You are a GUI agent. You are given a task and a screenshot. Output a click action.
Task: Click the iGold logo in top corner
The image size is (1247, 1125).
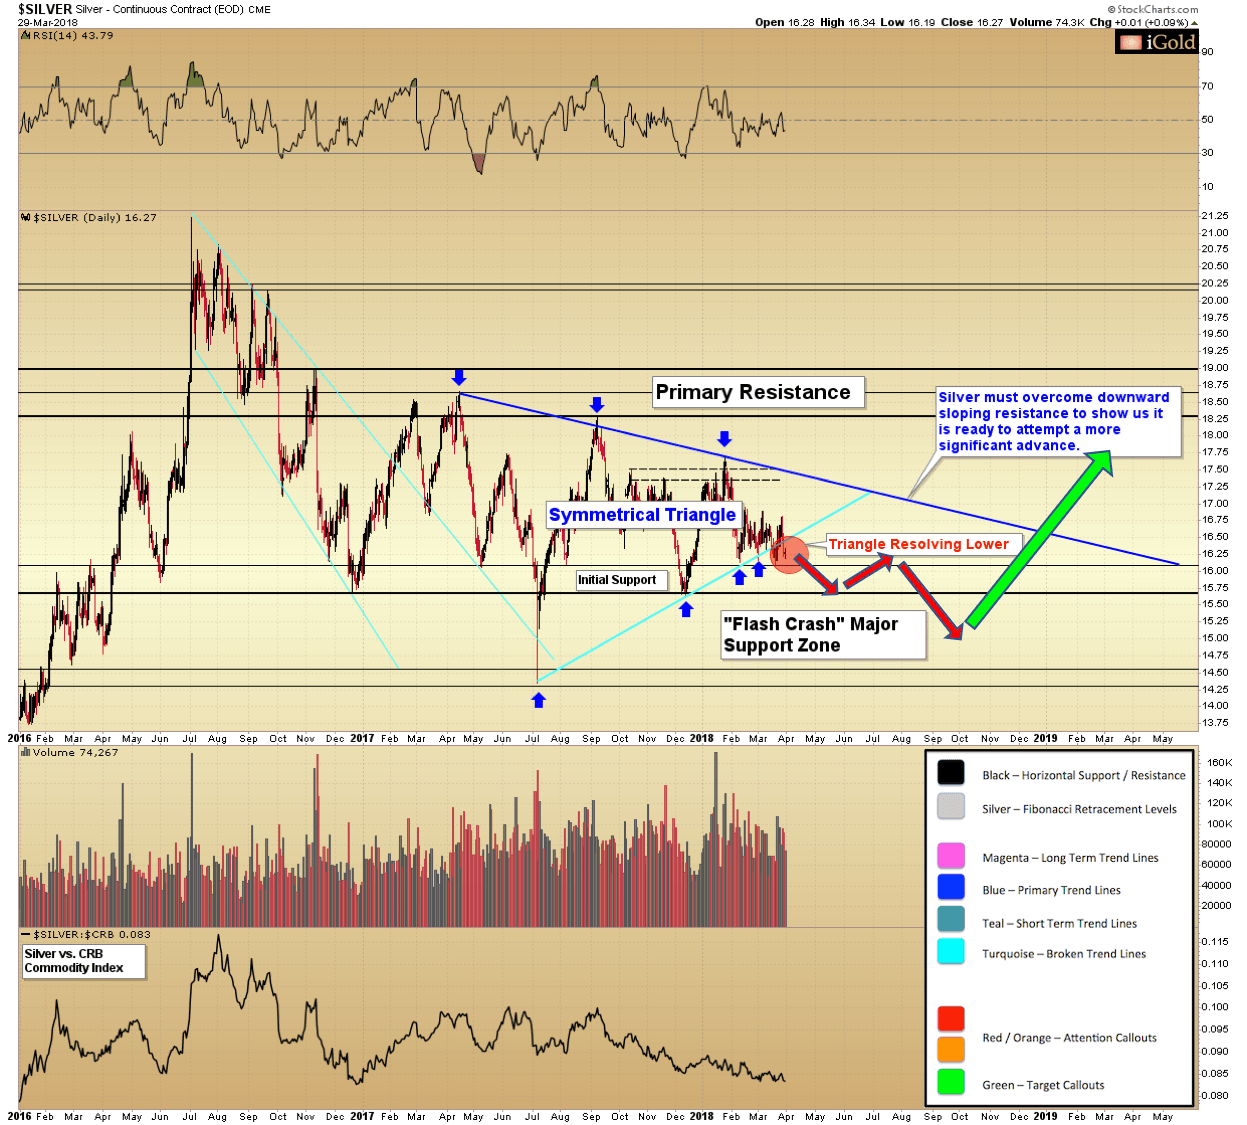(1157, 42)
